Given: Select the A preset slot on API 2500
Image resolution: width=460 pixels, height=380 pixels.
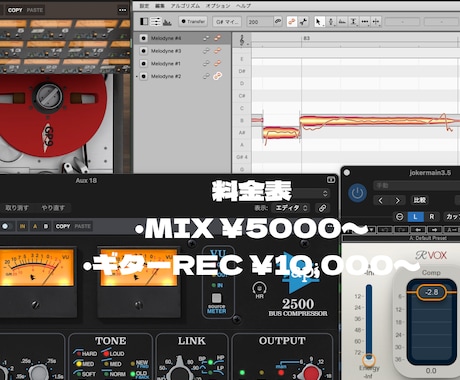Looking at the screenshot, I should click(x=35, y=226).
